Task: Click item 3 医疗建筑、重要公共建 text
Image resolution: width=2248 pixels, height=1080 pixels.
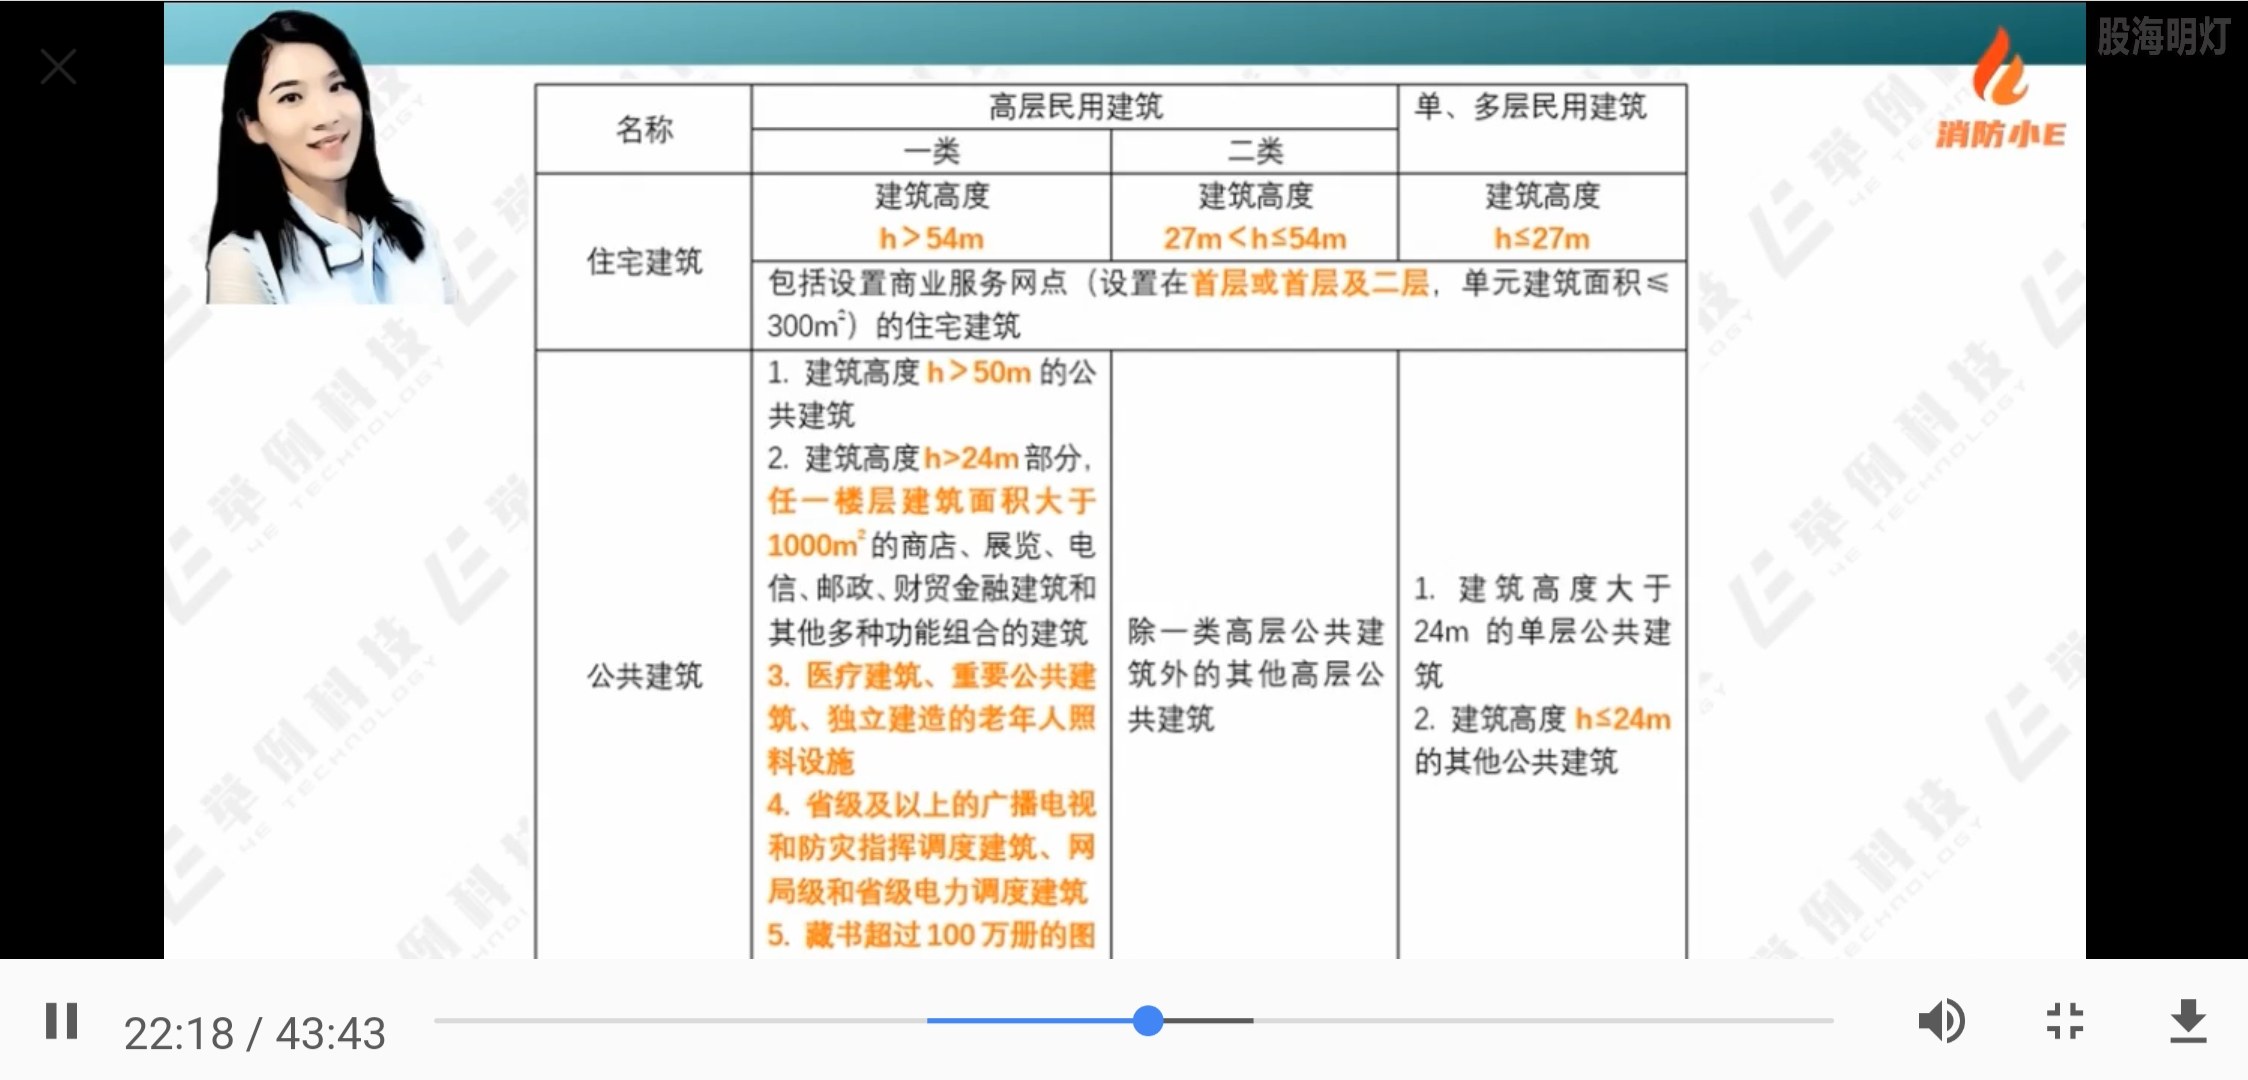Action: pyautogui.click(x=932, y=676)
